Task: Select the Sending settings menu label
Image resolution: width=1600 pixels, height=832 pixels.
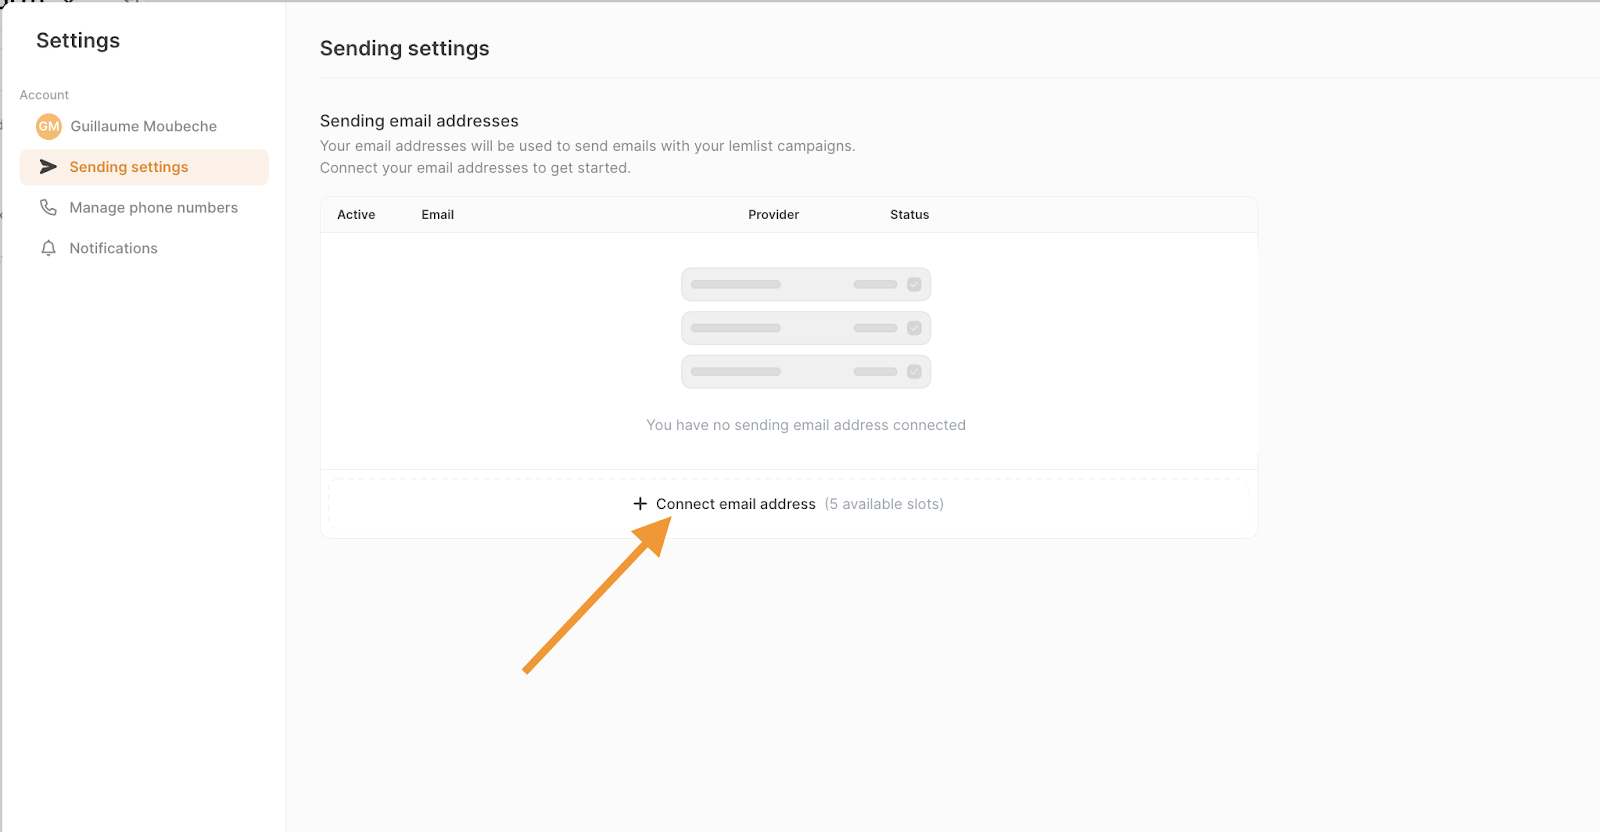Action: 128,167
